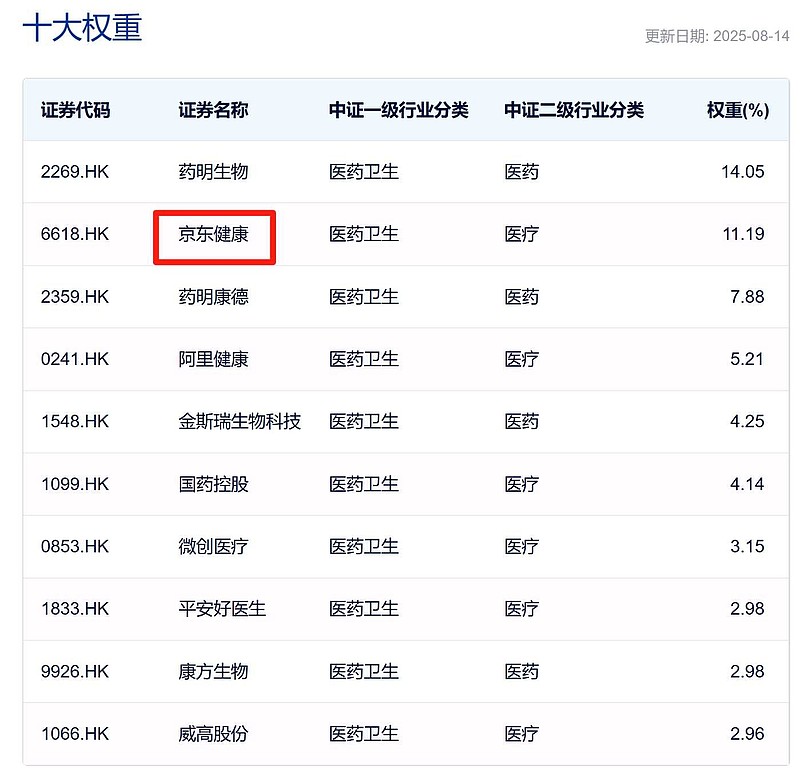Select the 中证二级行业分类 column header

pos(574,110)
